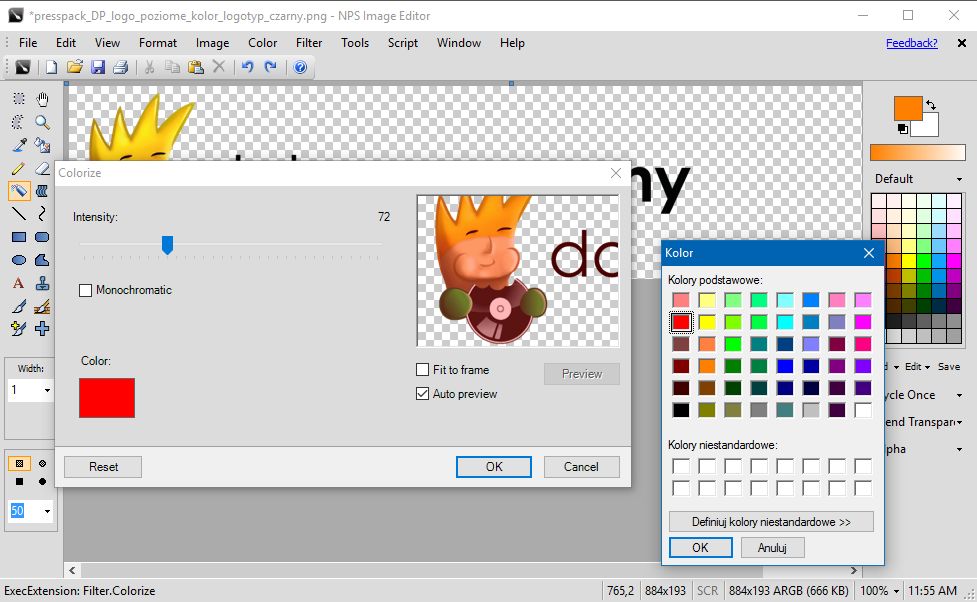Click OK in the Kolor dialog
The image size is (977, 602).
(x=700, y=548)
